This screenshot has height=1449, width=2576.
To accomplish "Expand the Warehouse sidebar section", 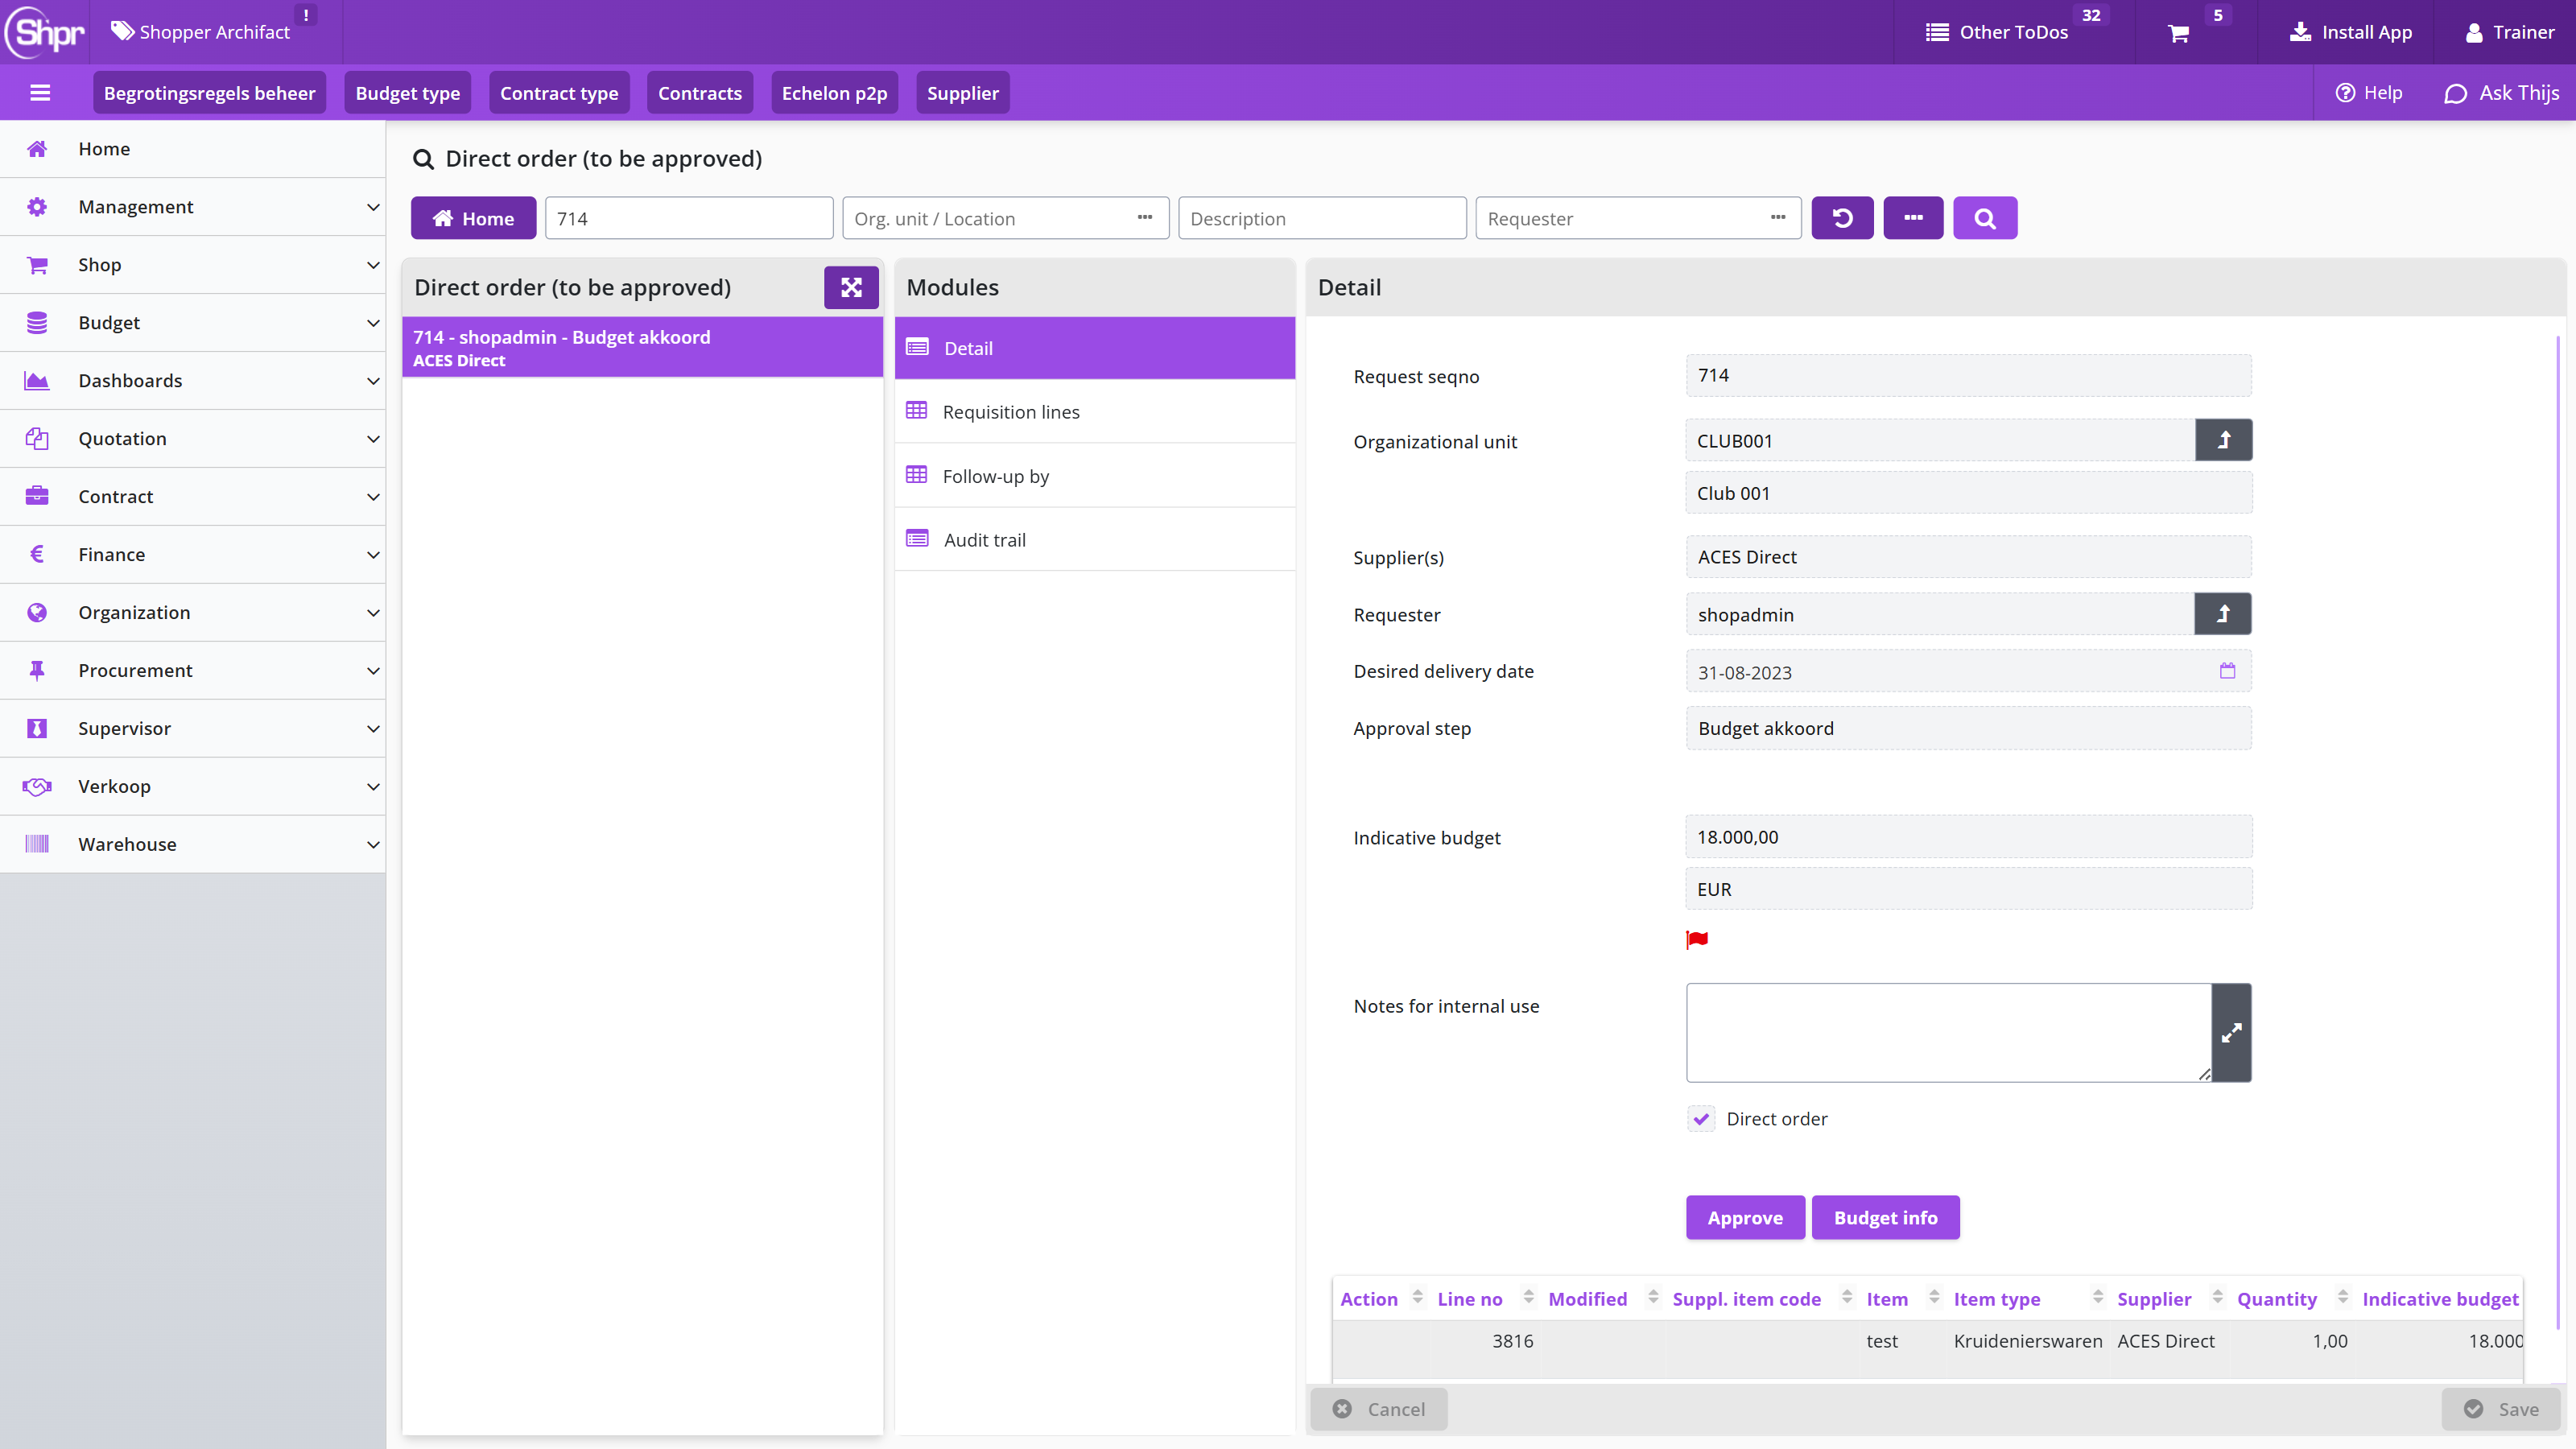I will tap(193, 845).
